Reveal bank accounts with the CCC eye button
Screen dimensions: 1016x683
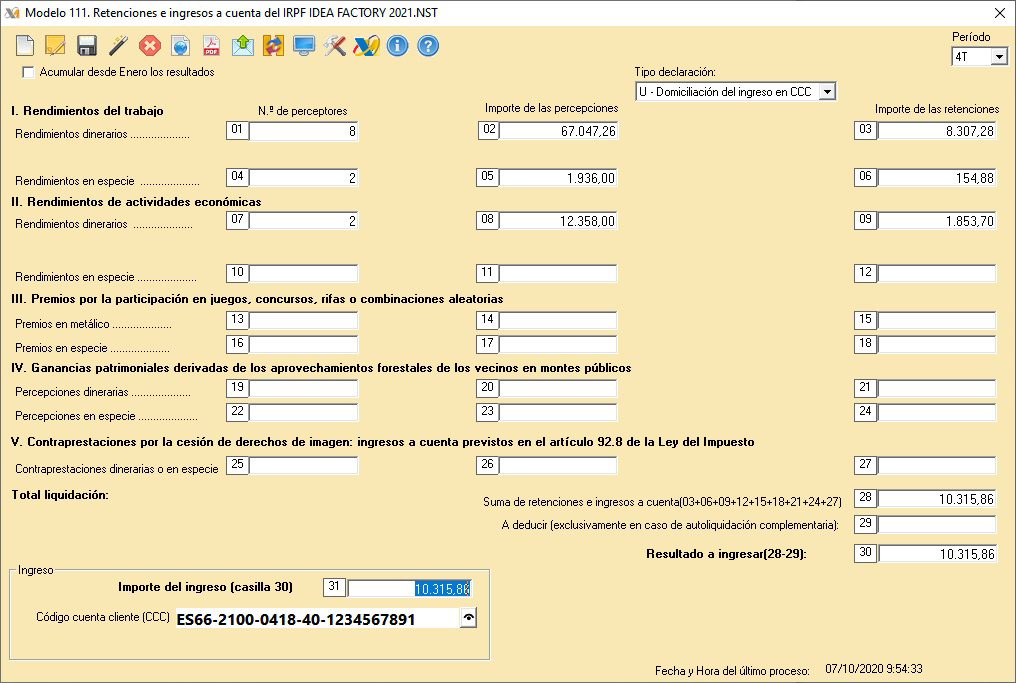click(x=468, y=618)
